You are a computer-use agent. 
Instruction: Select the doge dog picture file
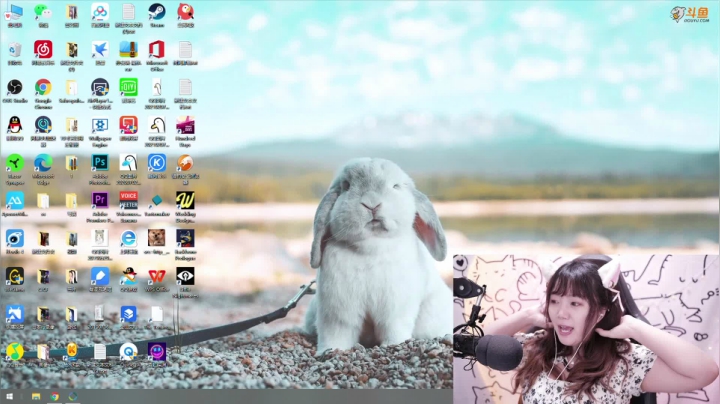tap(157, 239)
